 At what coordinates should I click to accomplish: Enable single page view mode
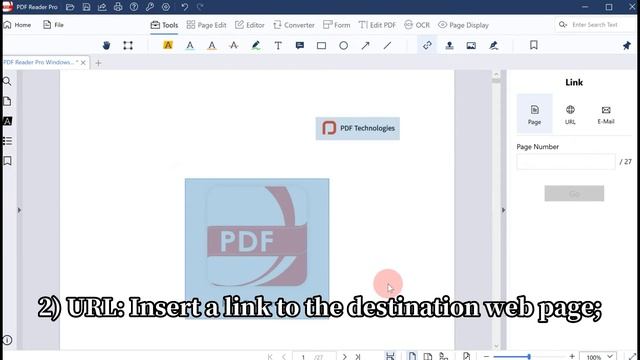[x=412, y=356]
